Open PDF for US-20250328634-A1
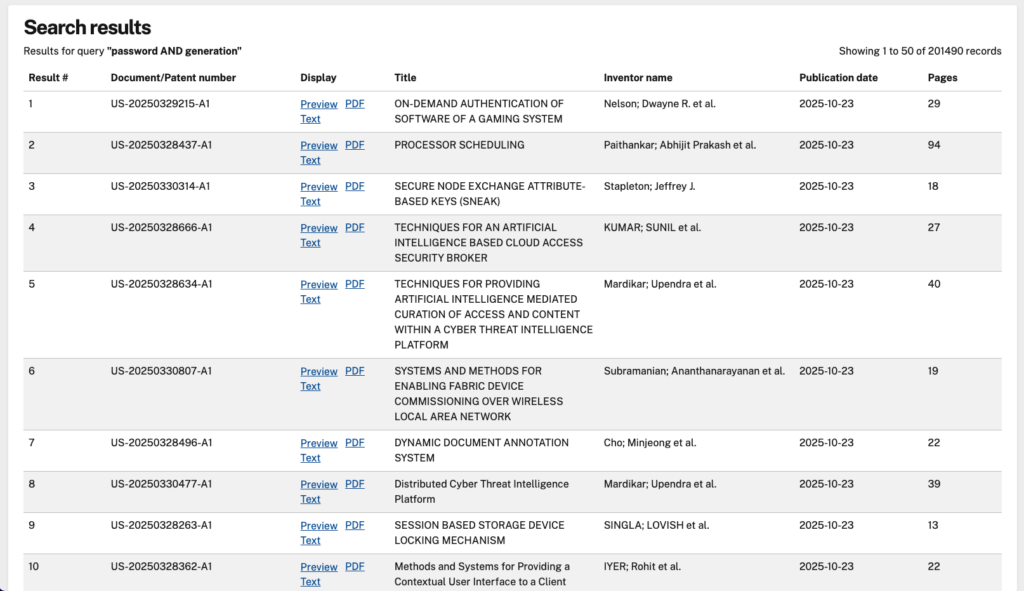Screen dimensions: 1024x591 354,284
